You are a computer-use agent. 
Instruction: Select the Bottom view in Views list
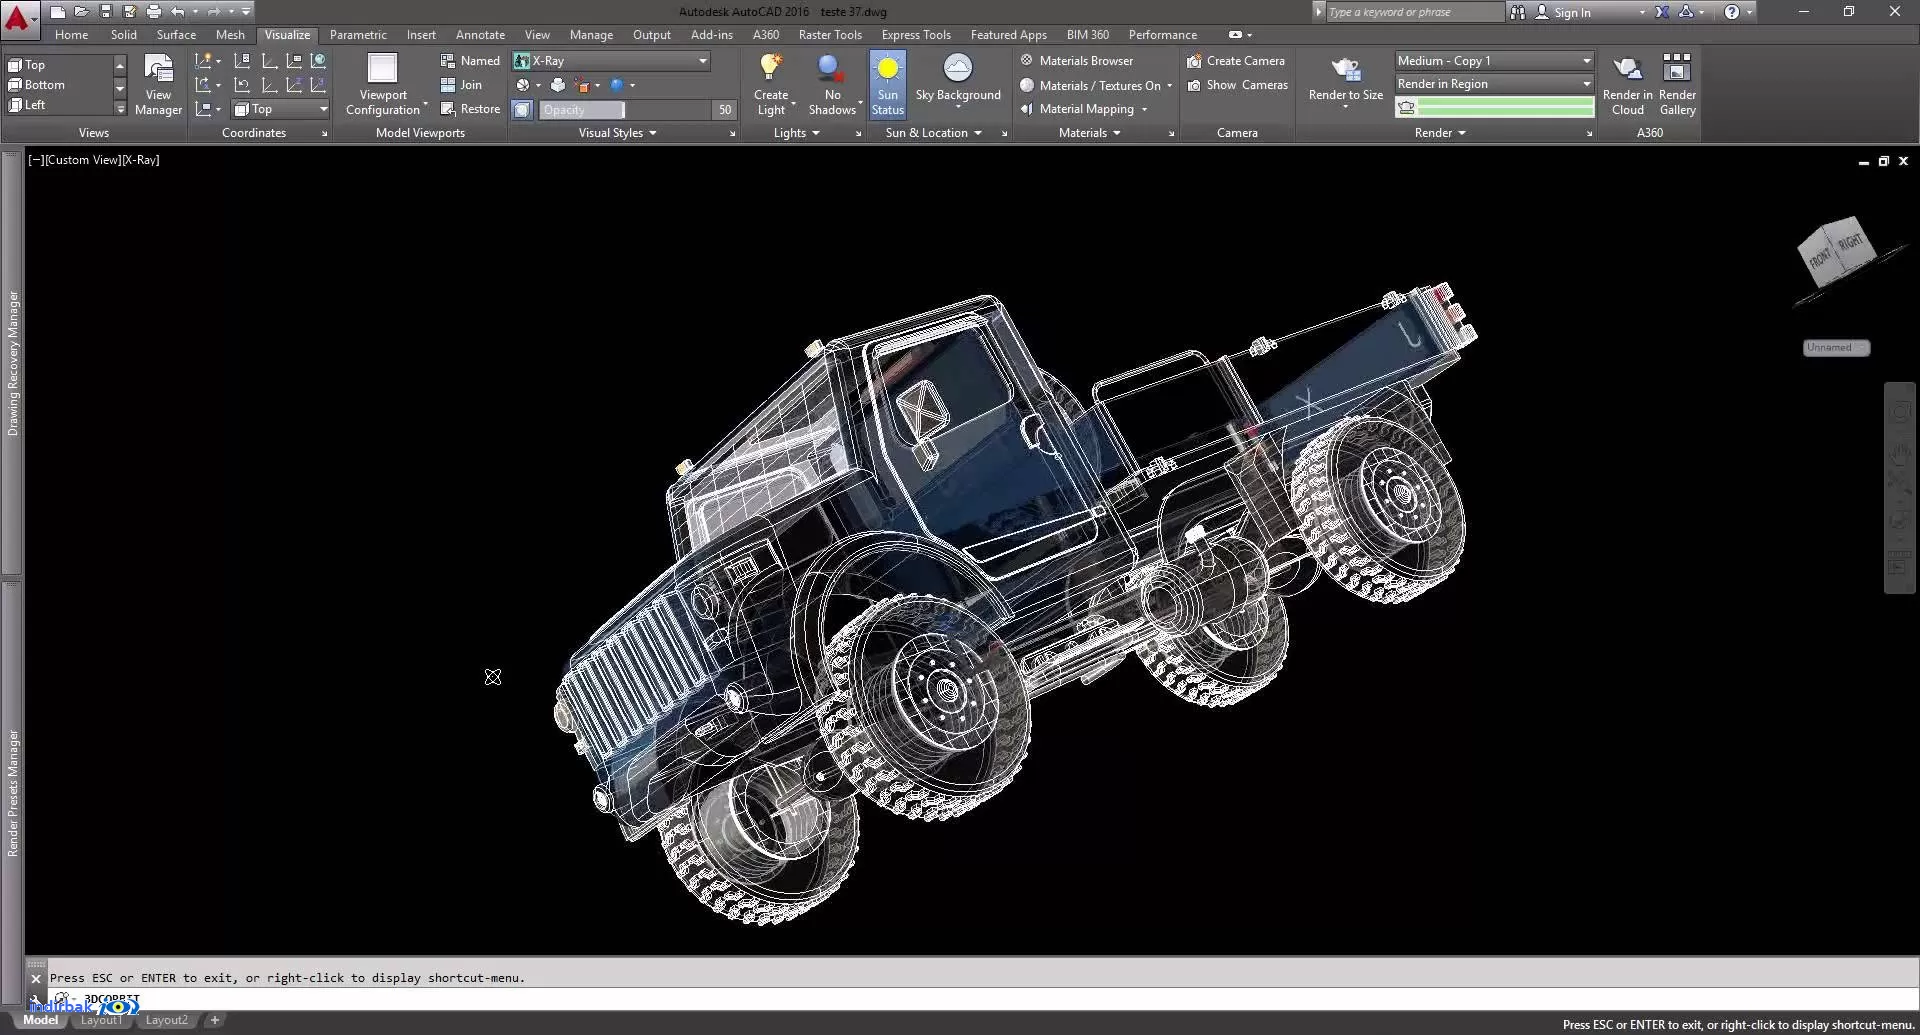(58, 85)
